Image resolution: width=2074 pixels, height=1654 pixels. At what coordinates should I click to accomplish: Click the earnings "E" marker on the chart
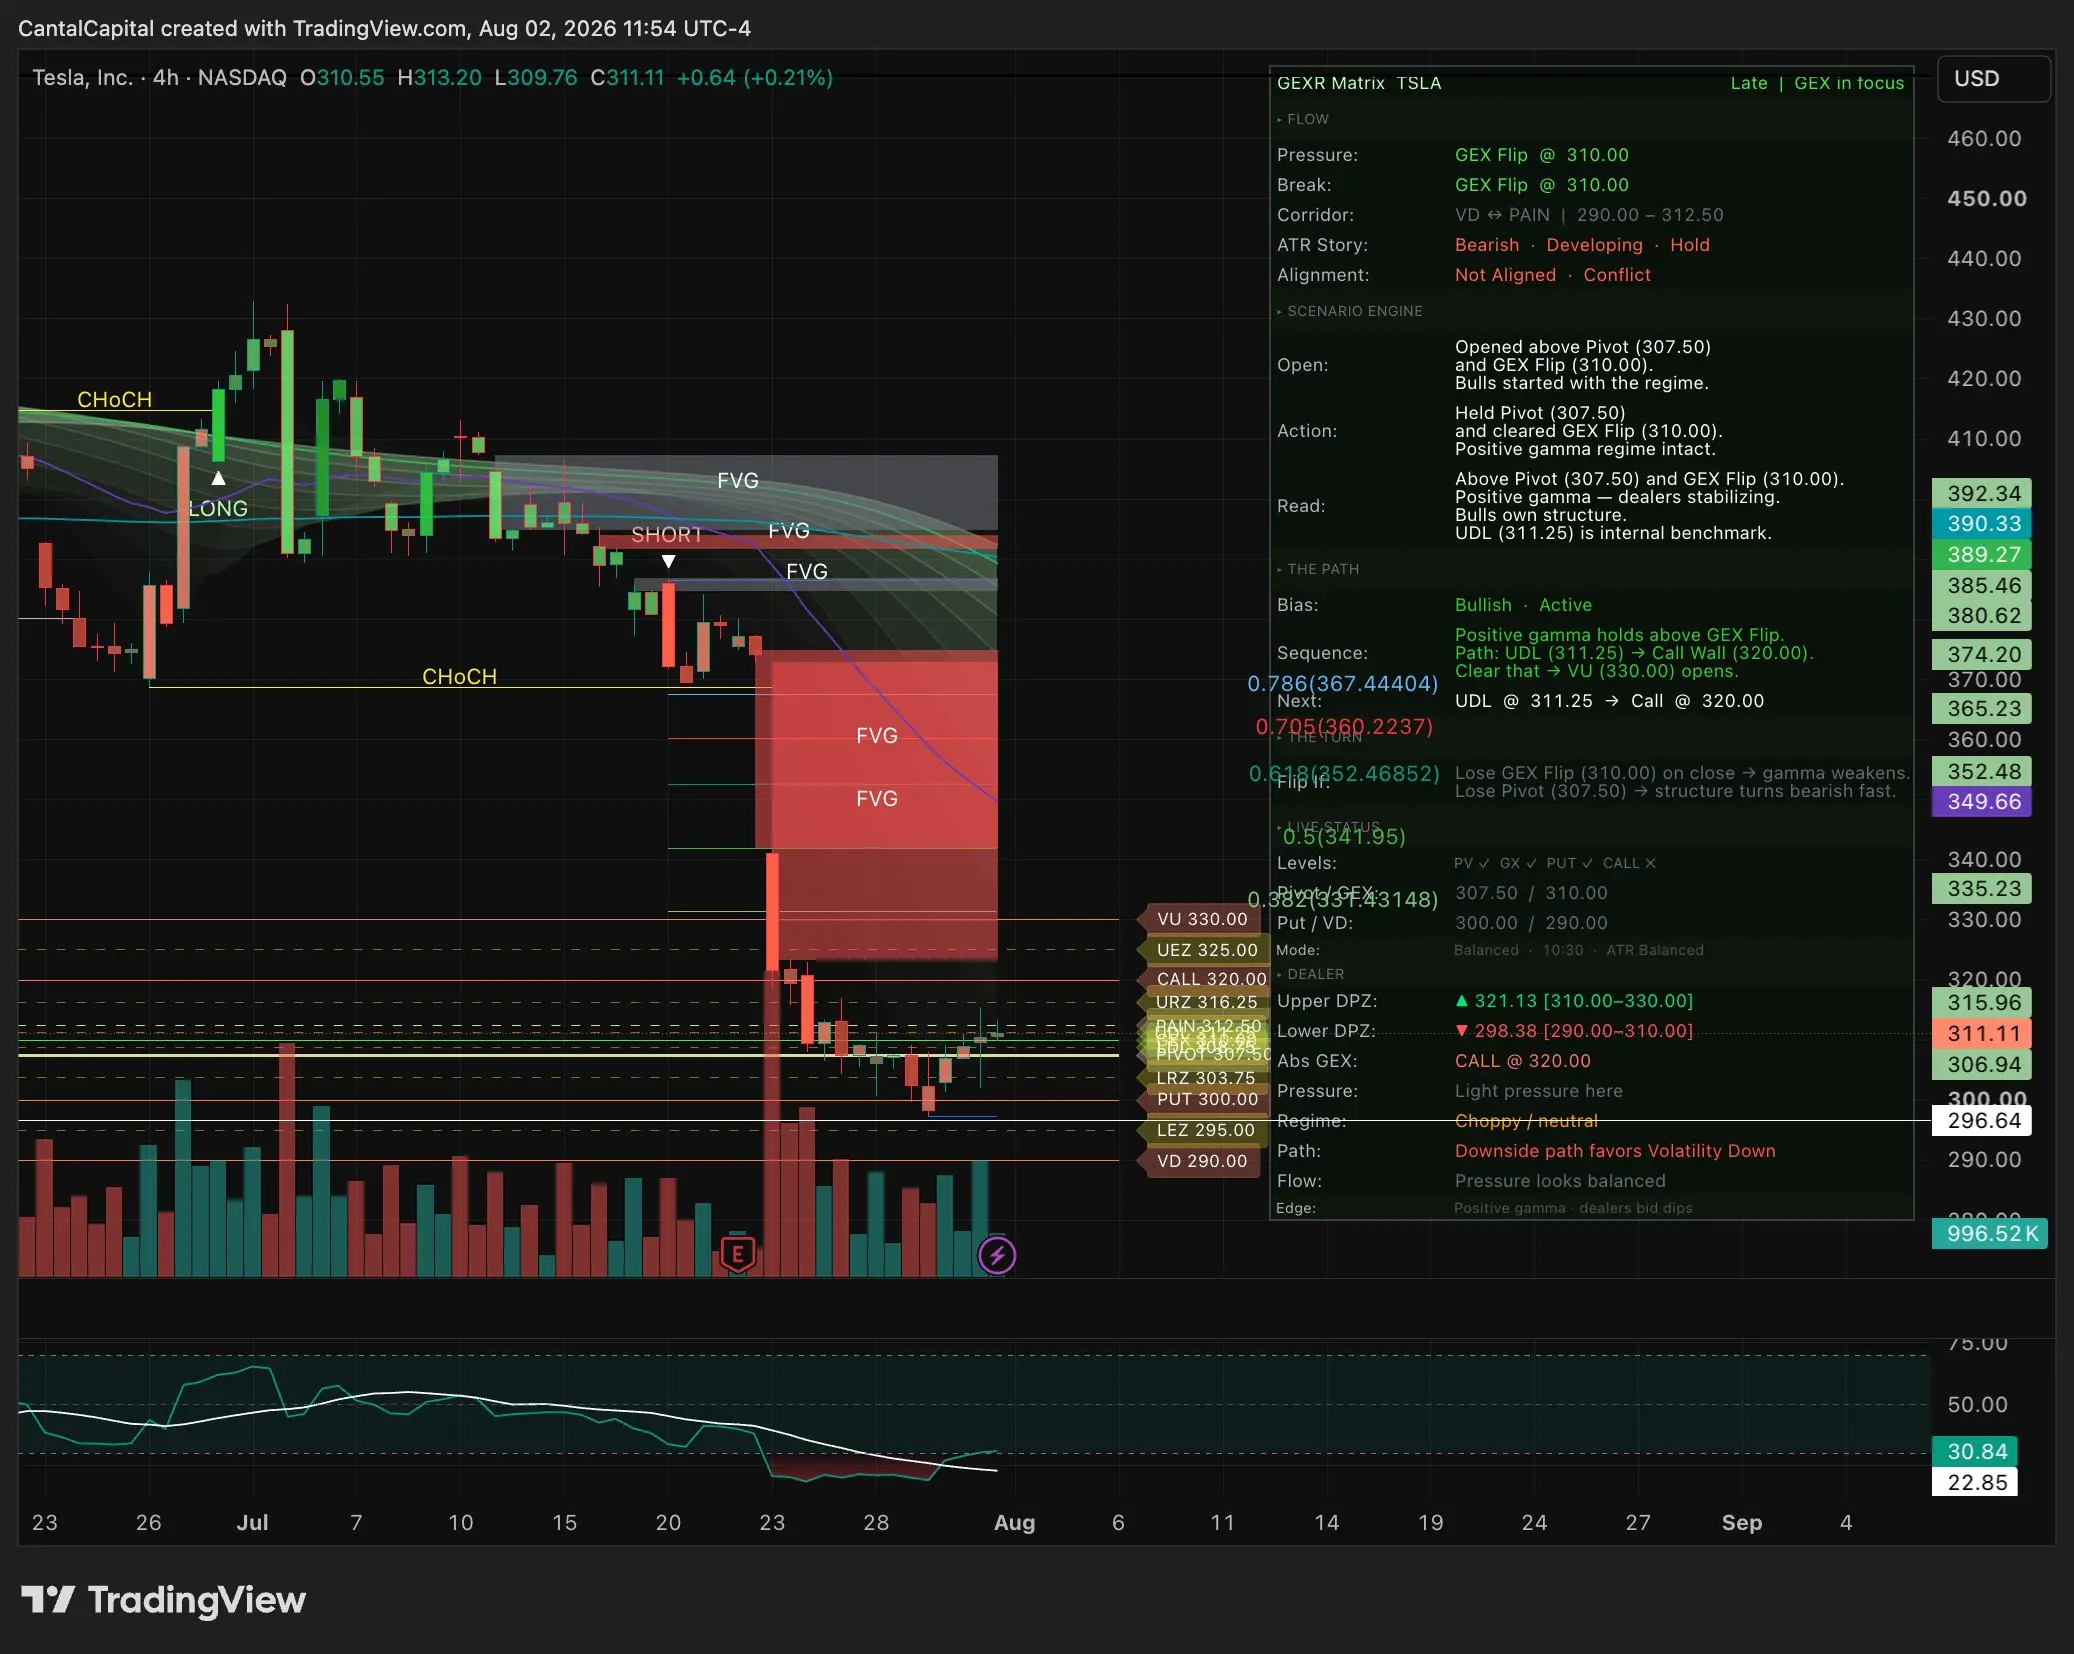pos(738,1253)
